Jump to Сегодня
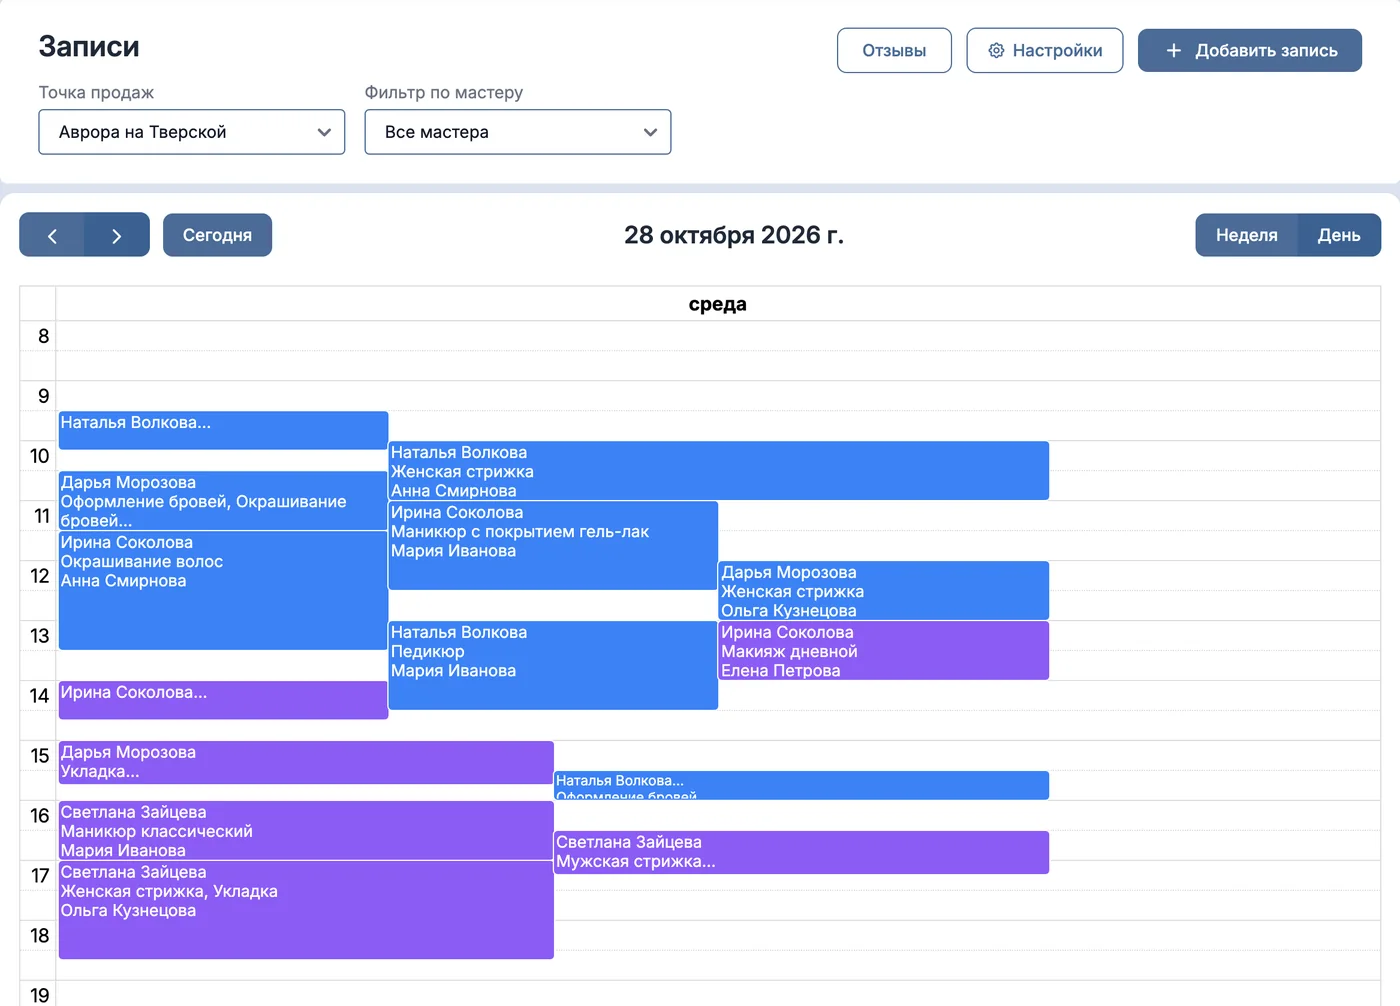This screenshot has width=1400, height=1006. pyautogui.click(x=217, y=235)
